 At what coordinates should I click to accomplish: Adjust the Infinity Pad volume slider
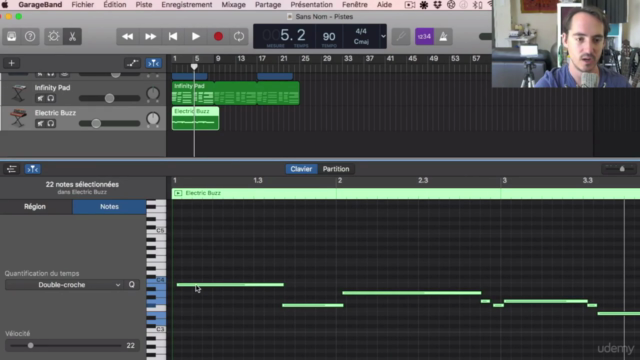pyautogui.click(x=109, y=98)
